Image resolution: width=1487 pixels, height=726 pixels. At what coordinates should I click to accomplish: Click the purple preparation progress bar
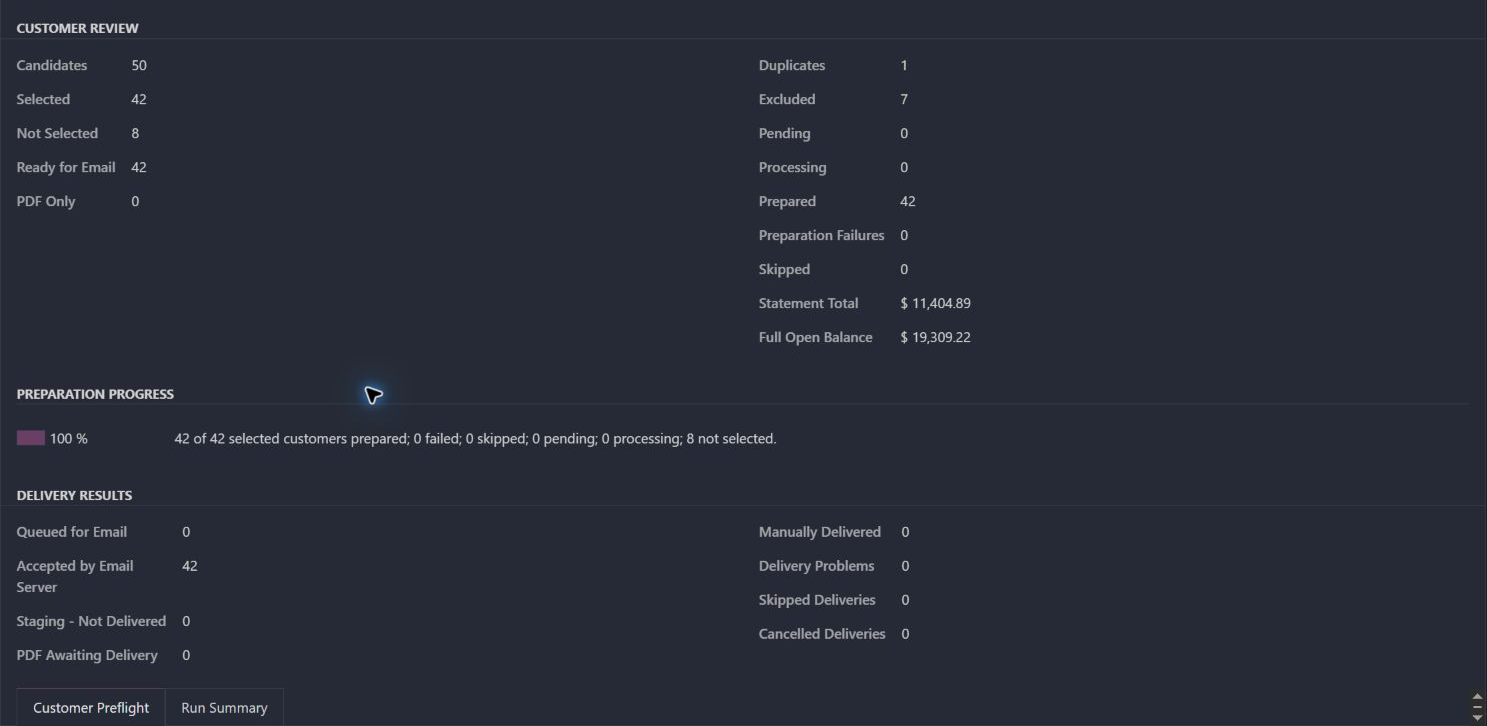(x=31, y=438)
